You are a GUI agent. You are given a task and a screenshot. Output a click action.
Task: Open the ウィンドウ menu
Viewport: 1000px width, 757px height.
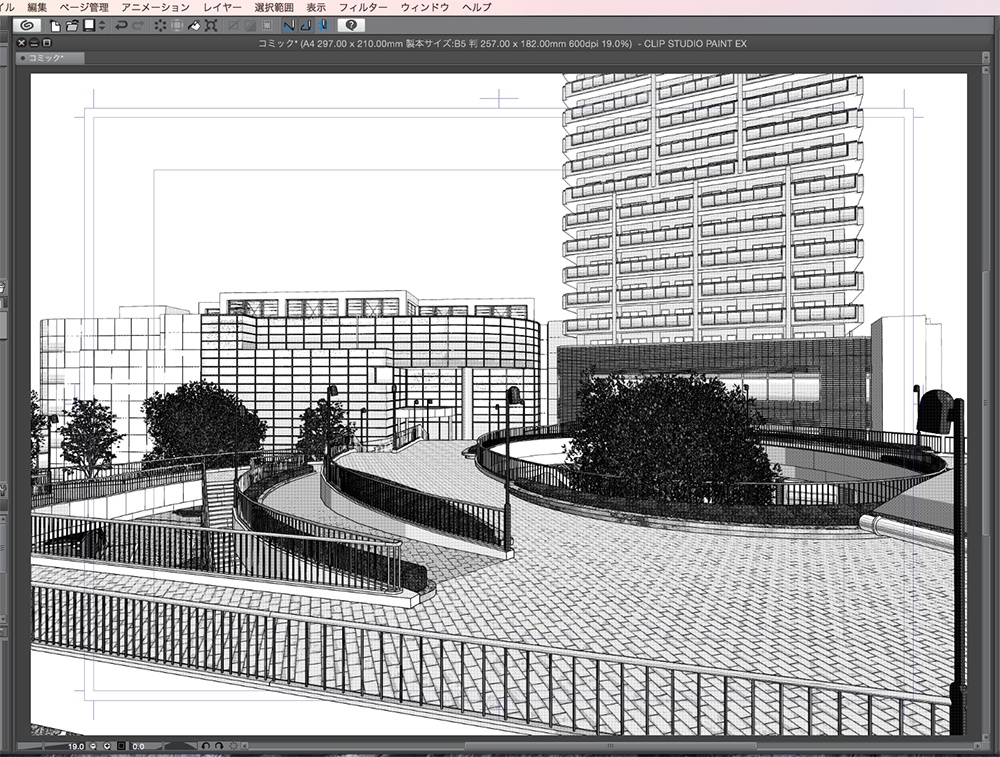(425, 7)
